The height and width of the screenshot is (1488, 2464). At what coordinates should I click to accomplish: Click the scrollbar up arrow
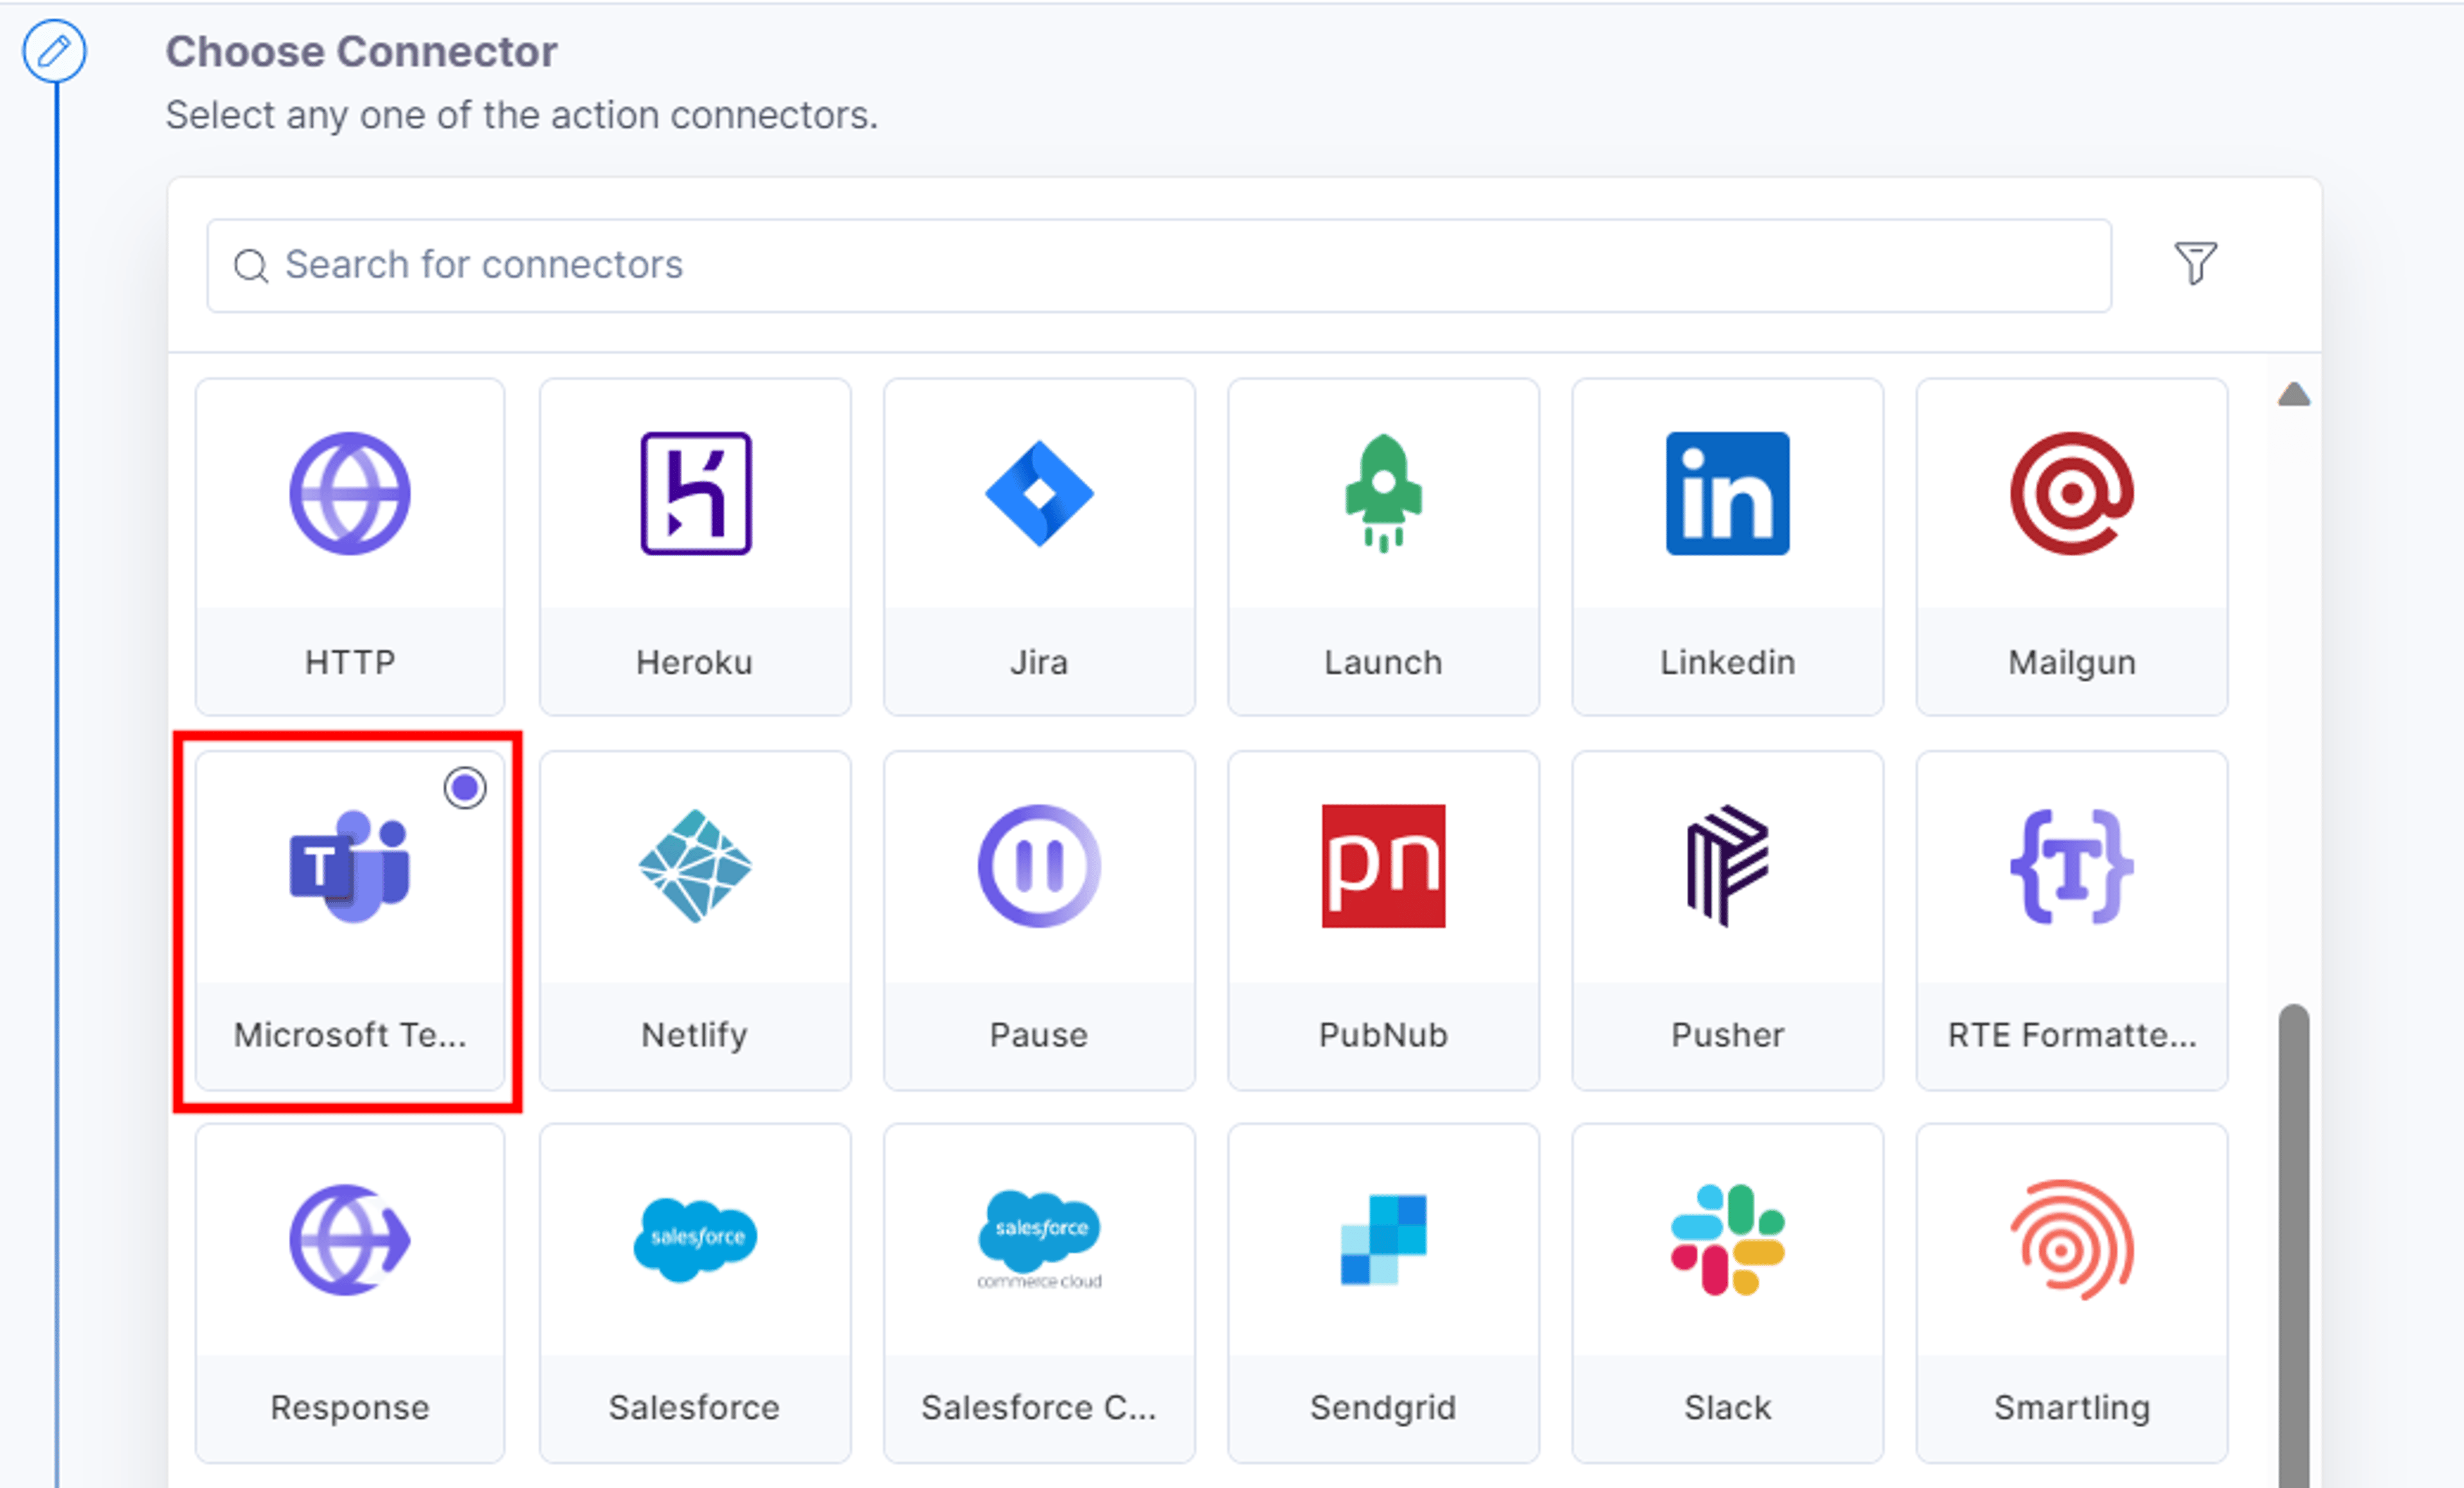(2294, 395)
